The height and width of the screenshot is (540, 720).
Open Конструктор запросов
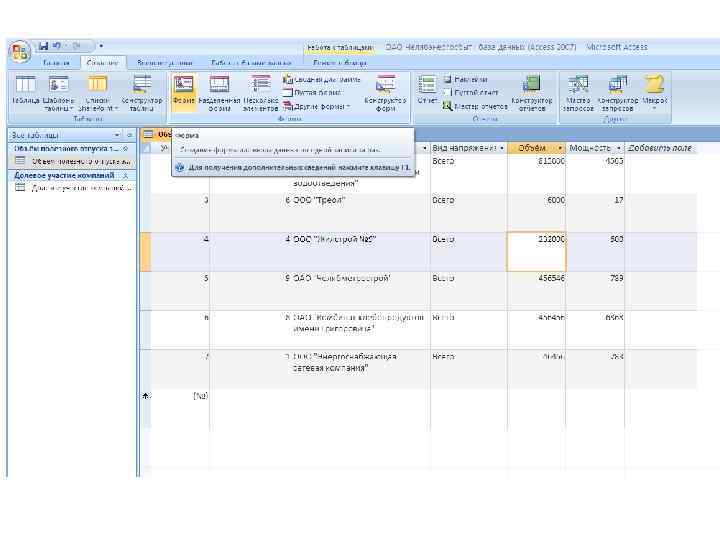pyautogui.click(x=618, y=93)
